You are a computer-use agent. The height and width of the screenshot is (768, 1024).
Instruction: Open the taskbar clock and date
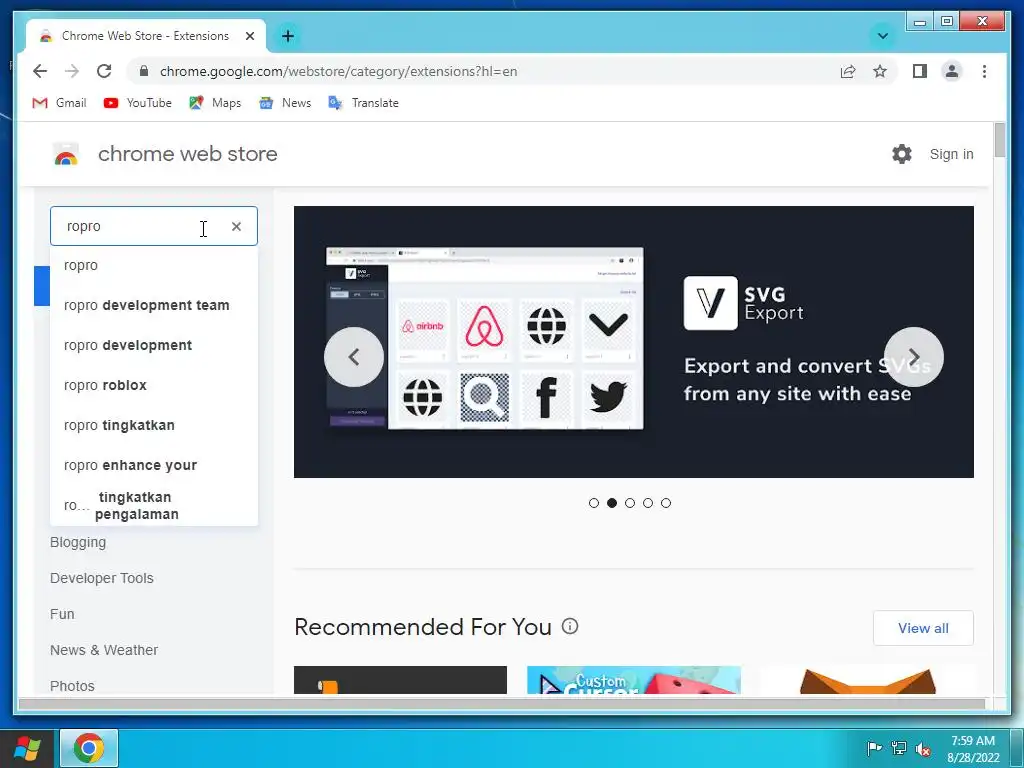coord(973,749)
